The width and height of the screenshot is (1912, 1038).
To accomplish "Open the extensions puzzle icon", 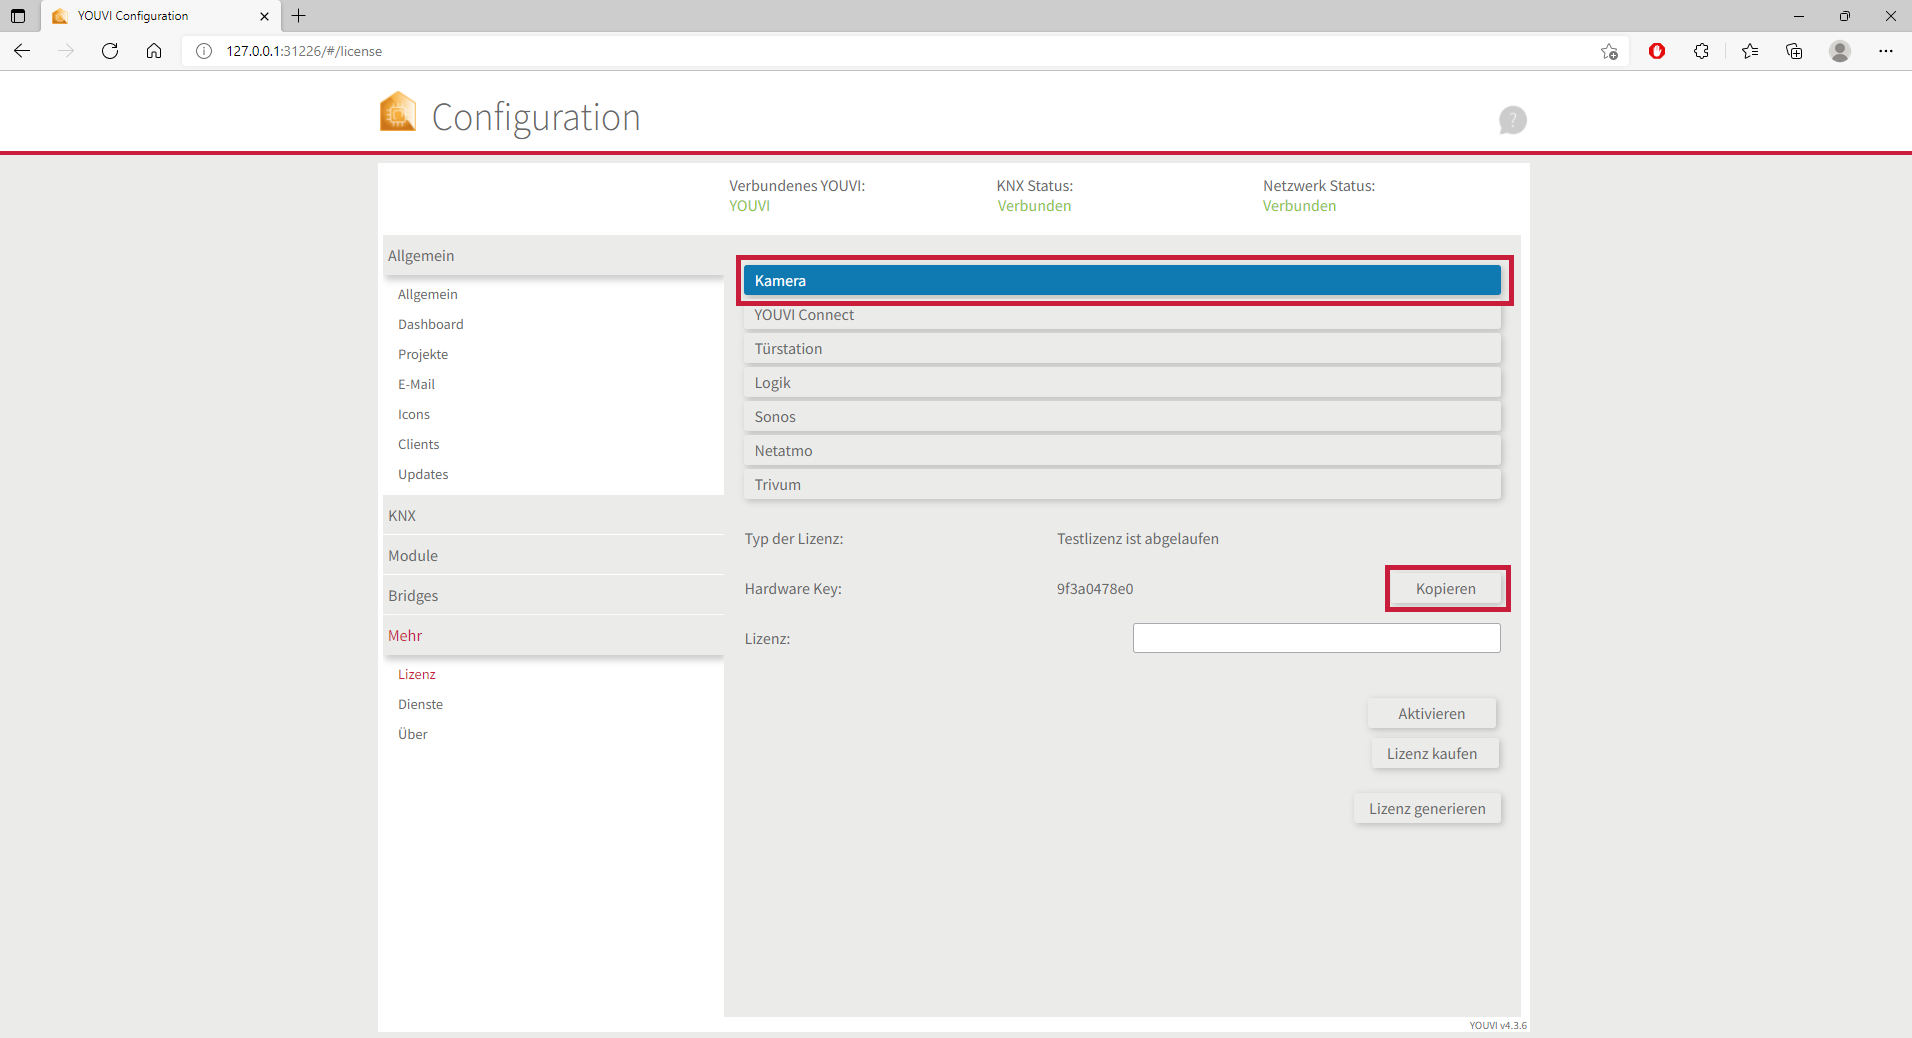I will (1701, 51).
